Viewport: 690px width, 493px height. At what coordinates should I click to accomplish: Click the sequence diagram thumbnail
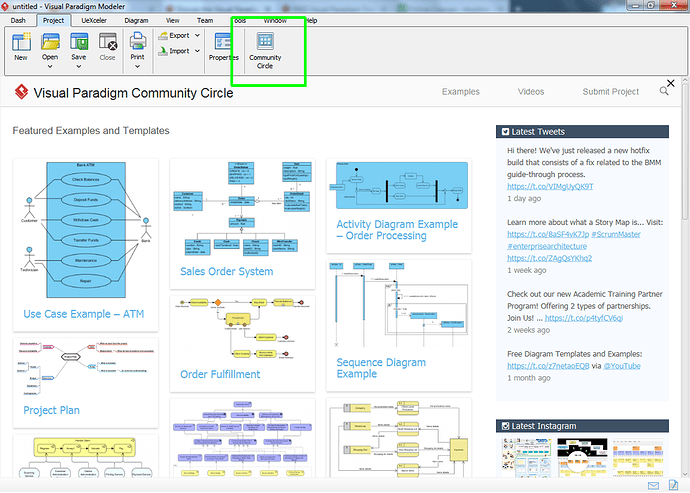398,304
